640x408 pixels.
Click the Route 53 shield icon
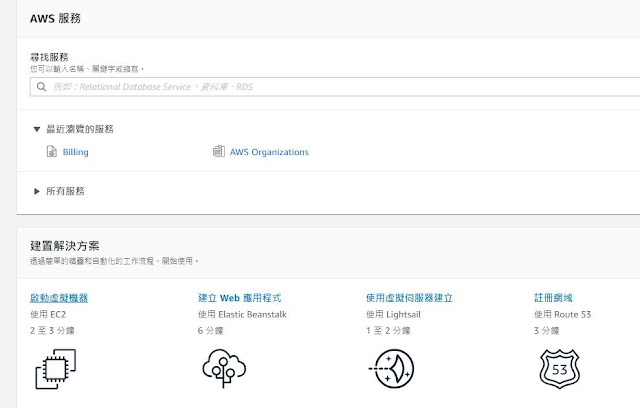coord(560,369)
